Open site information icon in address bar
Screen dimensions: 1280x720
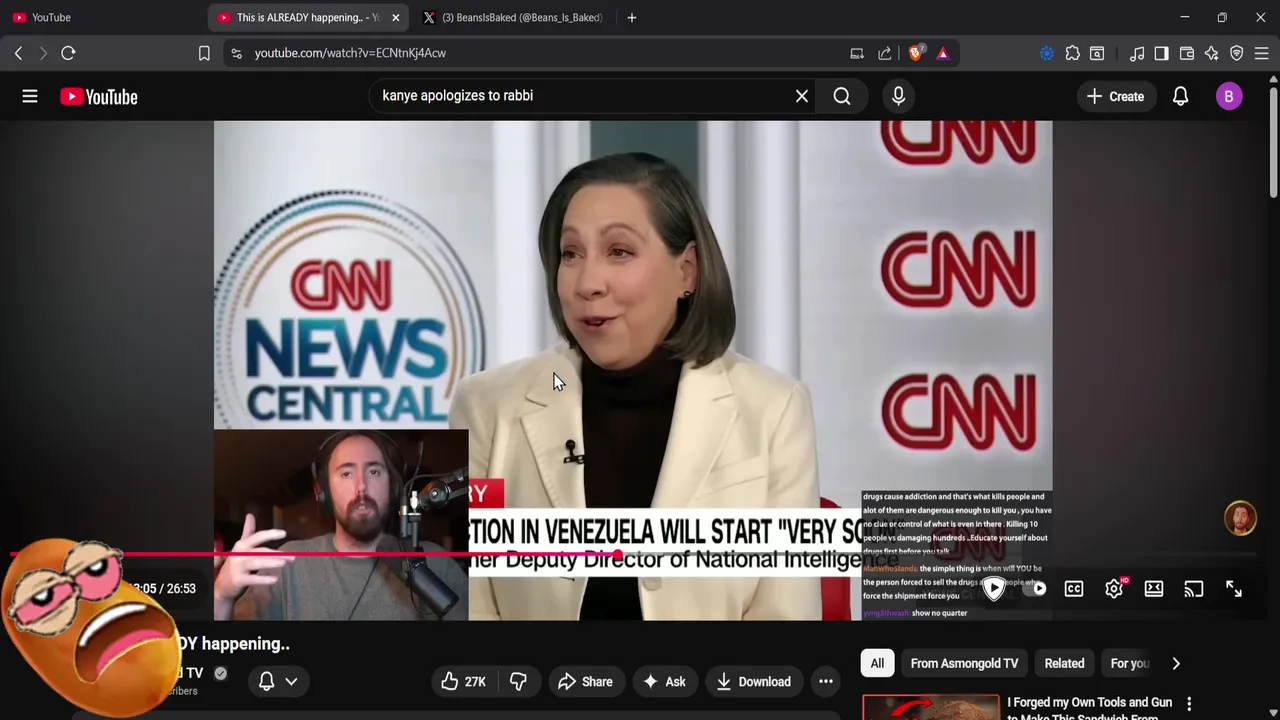click(236, 53)
